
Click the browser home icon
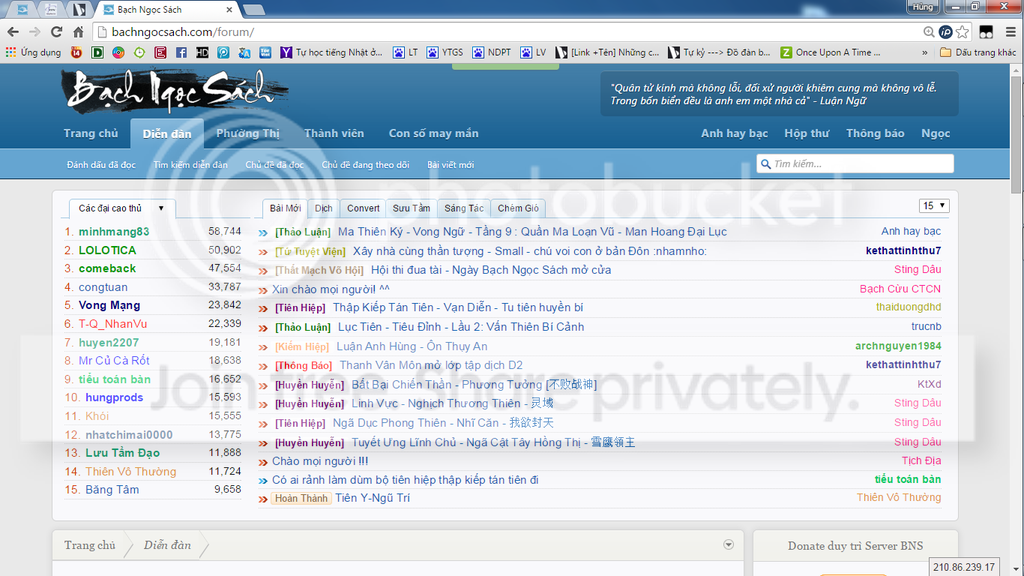pyautogui.click(x=78, y=32)
